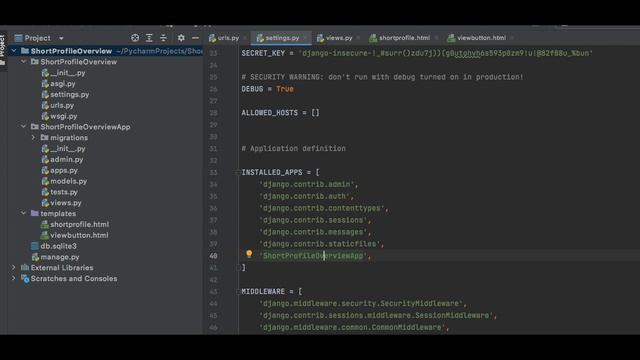Click the 'django.contrib.auth' entry
This screenshot has height=360, width=640.
[x=304, y=196]
